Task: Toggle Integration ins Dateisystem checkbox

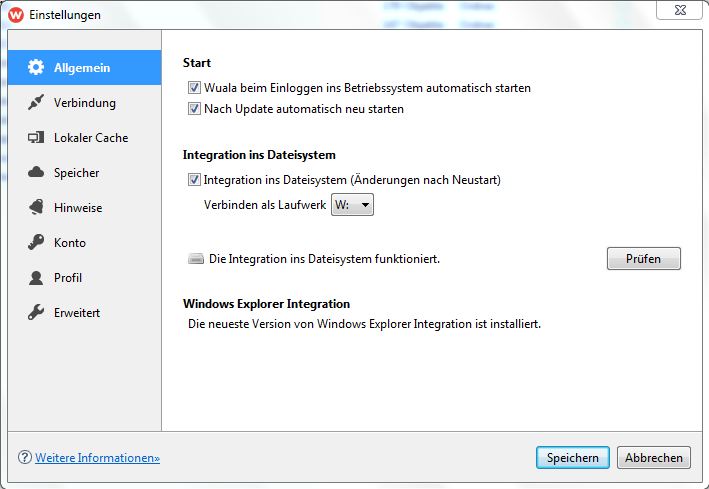Action: pyautogui.click(x=194, y=180)
